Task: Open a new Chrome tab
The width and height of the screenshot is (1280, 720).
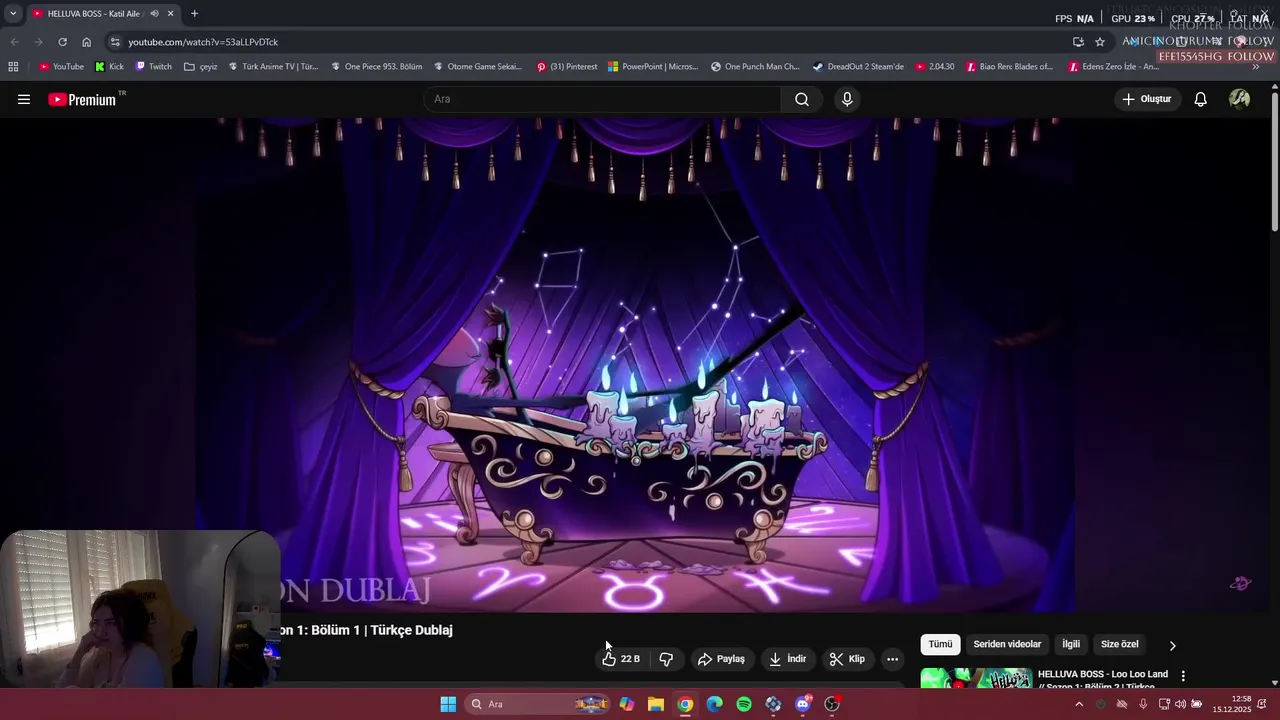Action: coord(194,14)
